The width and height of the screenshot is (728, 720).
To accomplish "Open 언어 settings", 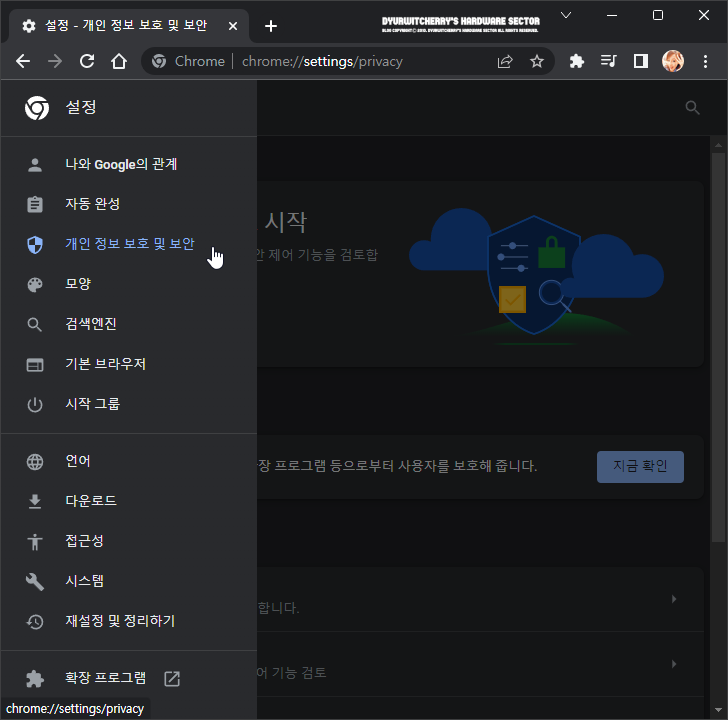I will [129, 461].
